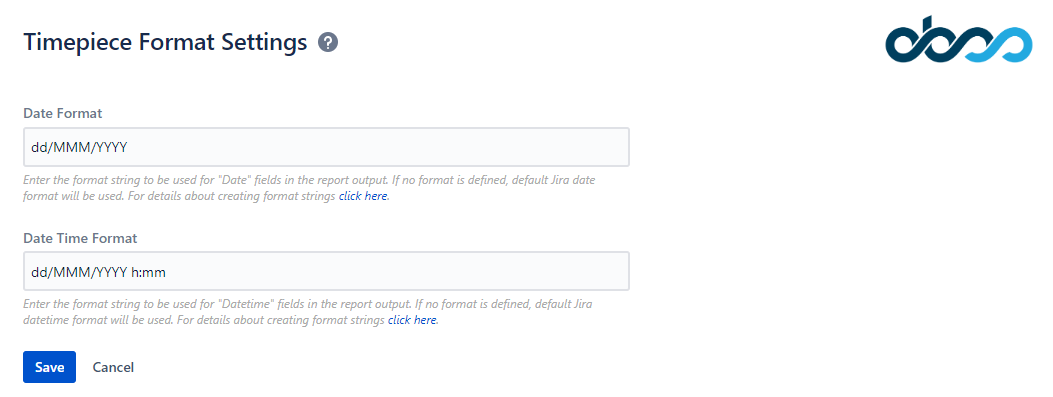
Task: Open help via question mark icon beside title
Action: click(328, 43)
